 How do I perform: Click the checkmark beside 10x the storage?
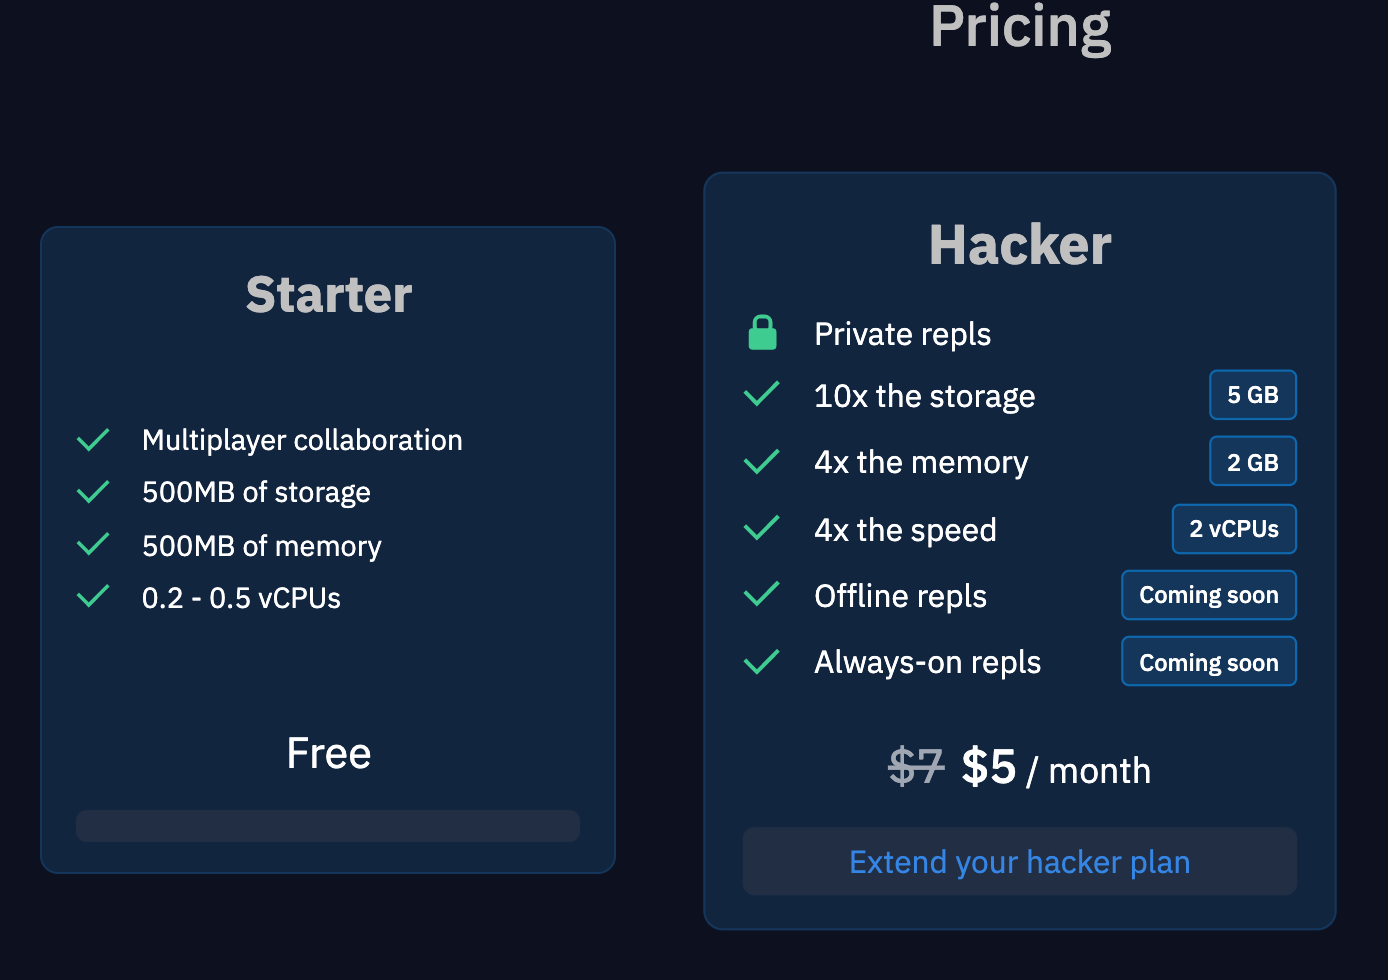(762, 394)
